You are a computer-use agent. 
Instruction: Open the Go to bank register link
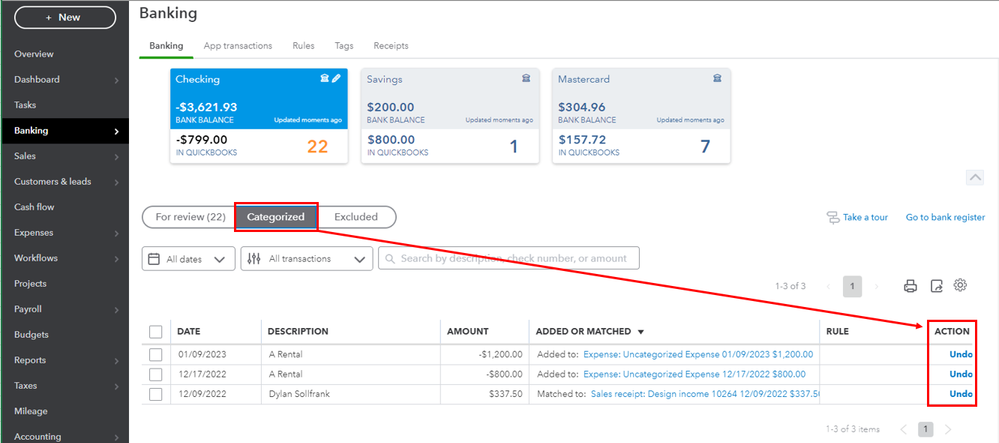(945, 217)
